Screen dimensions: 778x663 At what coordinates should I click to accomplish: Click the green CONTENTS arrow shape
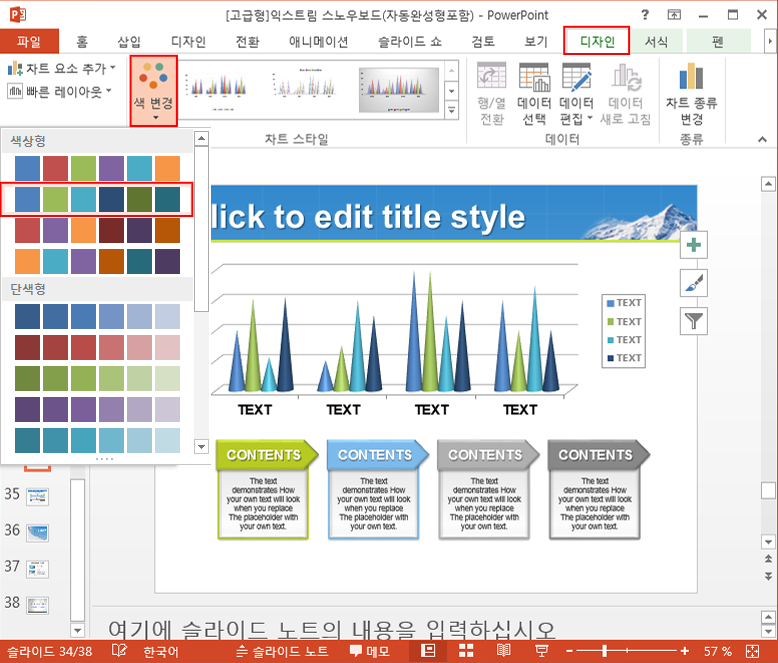pos(267,455)
